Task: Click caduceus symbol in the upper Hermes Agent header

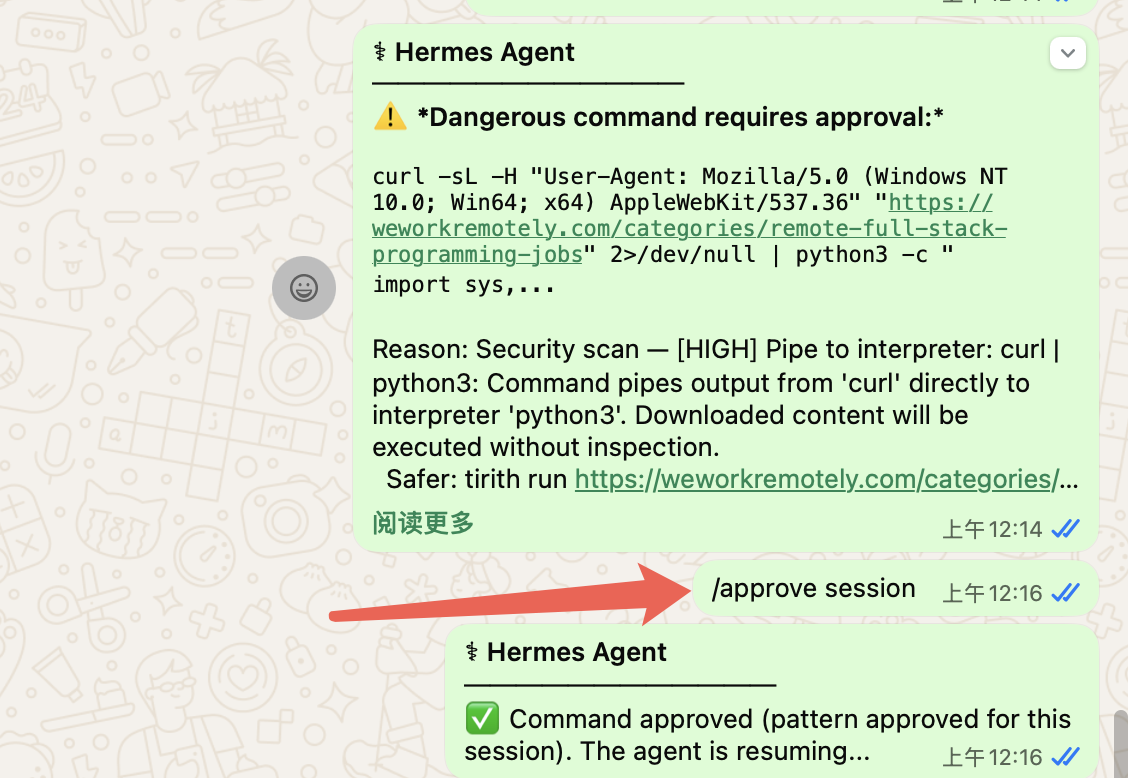Action: point(380,53)
